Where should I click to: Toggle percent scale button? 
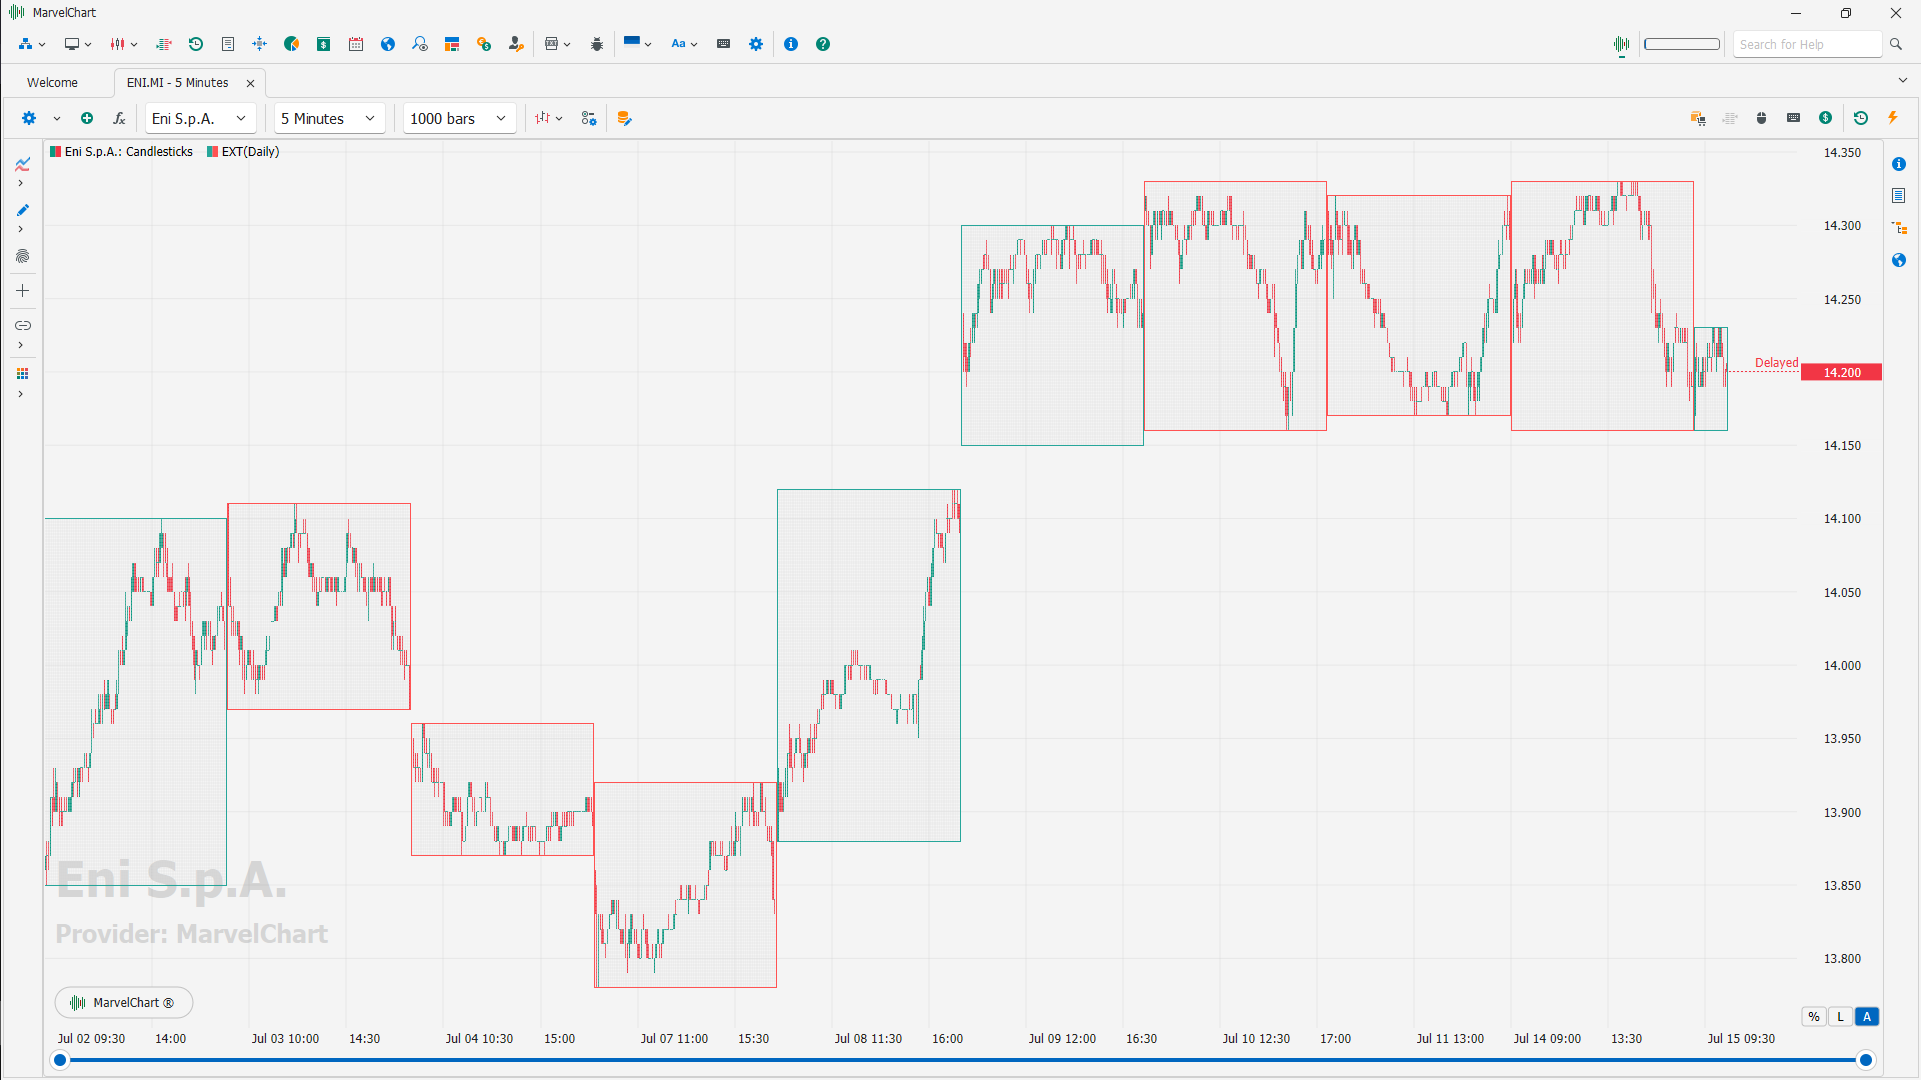(1814, 1017)
